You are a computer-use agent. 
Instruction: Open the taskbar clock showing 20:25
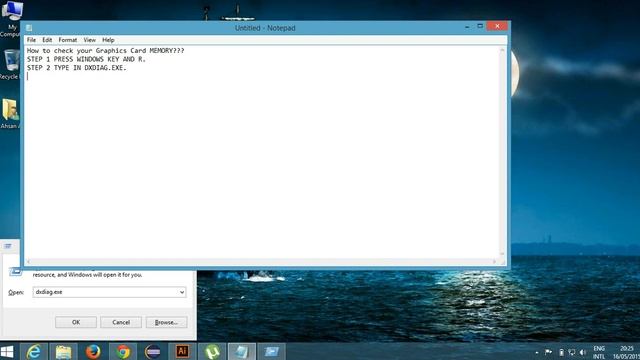click(627, 352)
